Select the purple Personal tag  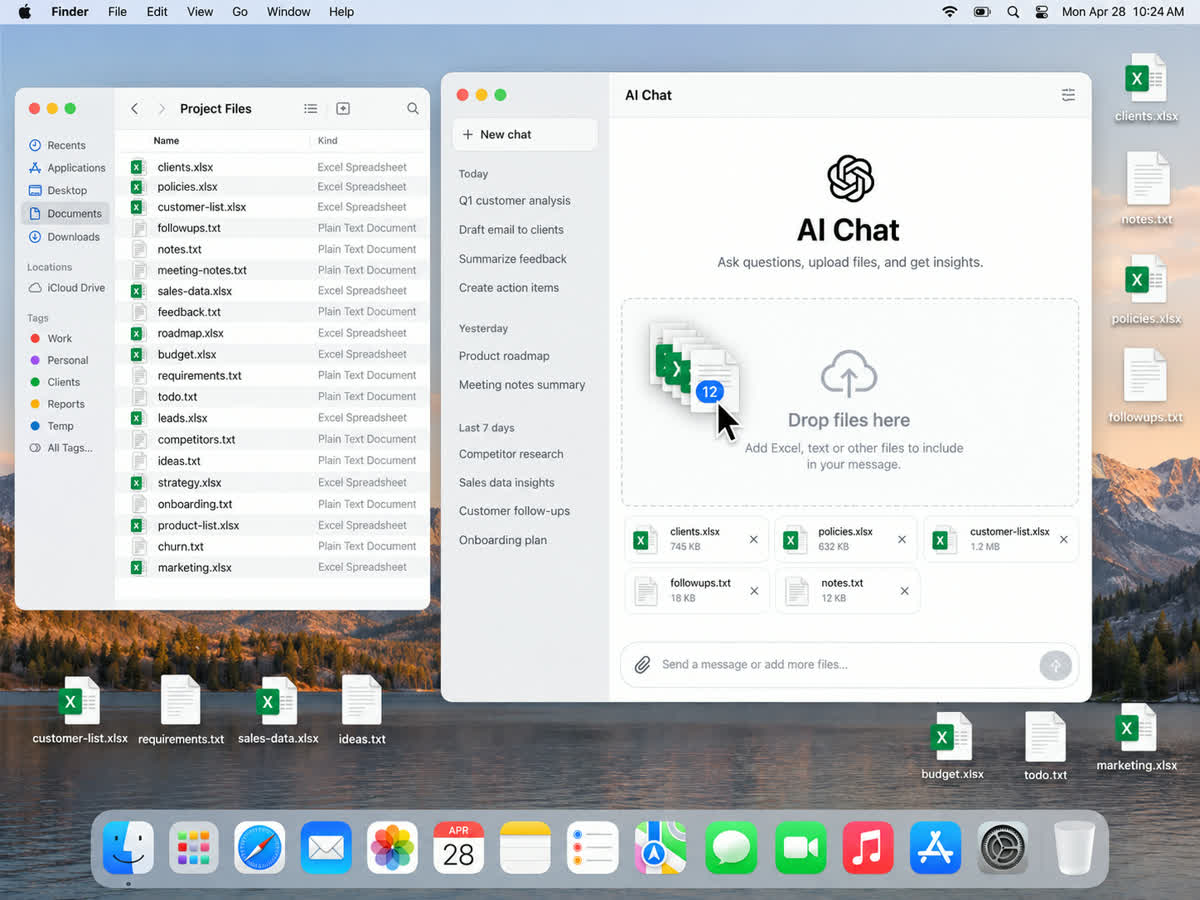[x=58, y=360]
